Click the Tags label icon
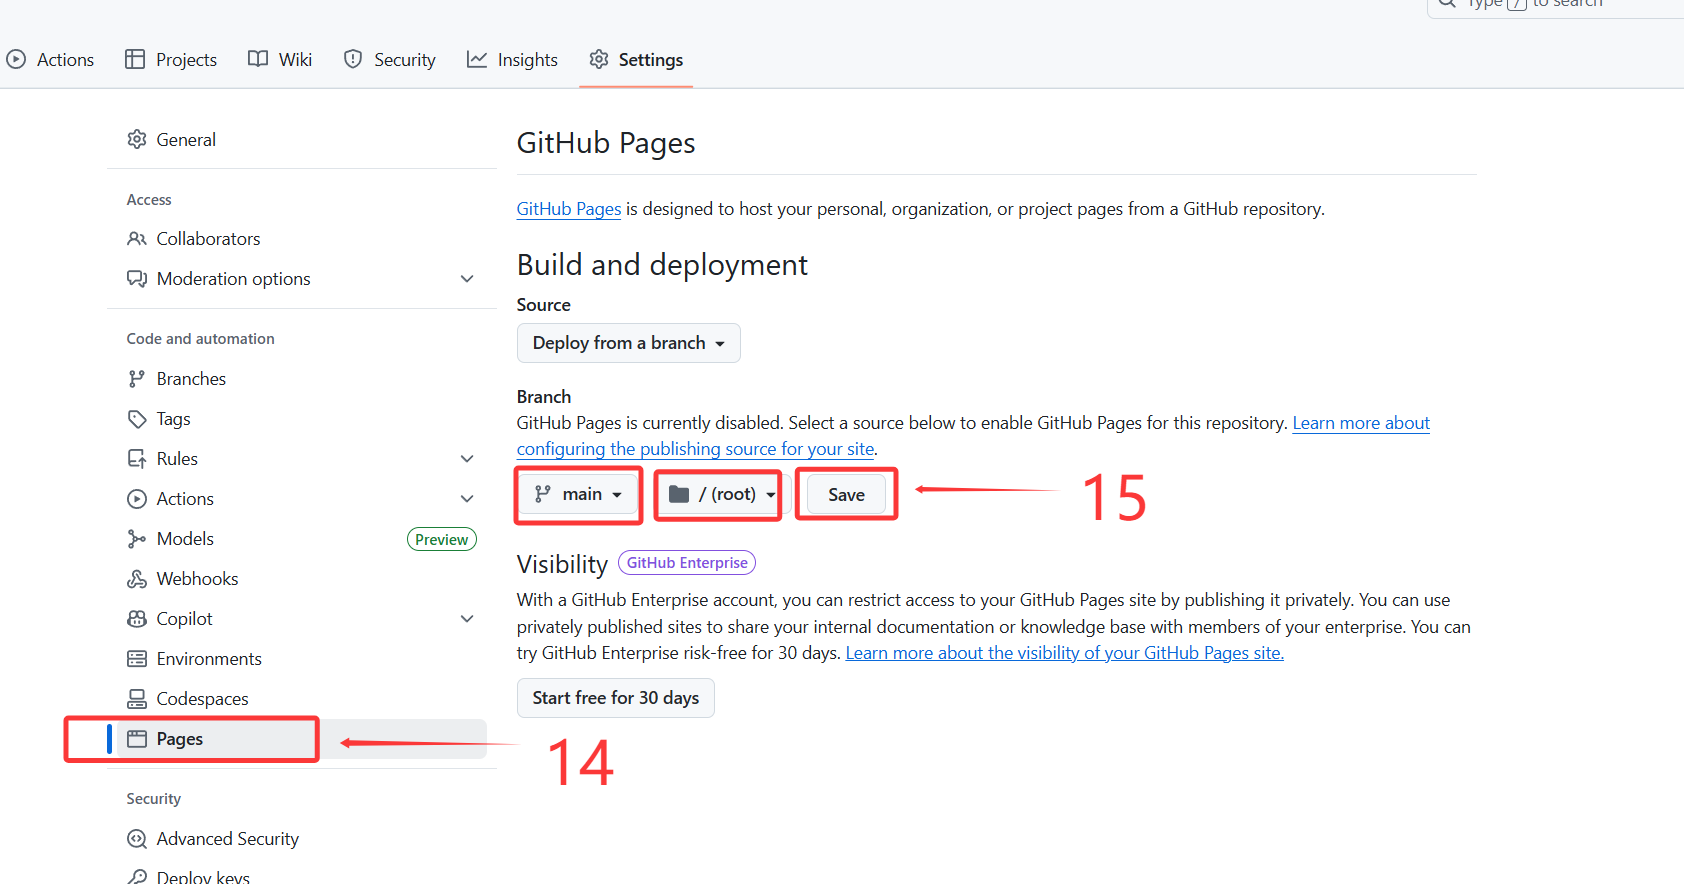1684x884 pixels. click(137, 419)
